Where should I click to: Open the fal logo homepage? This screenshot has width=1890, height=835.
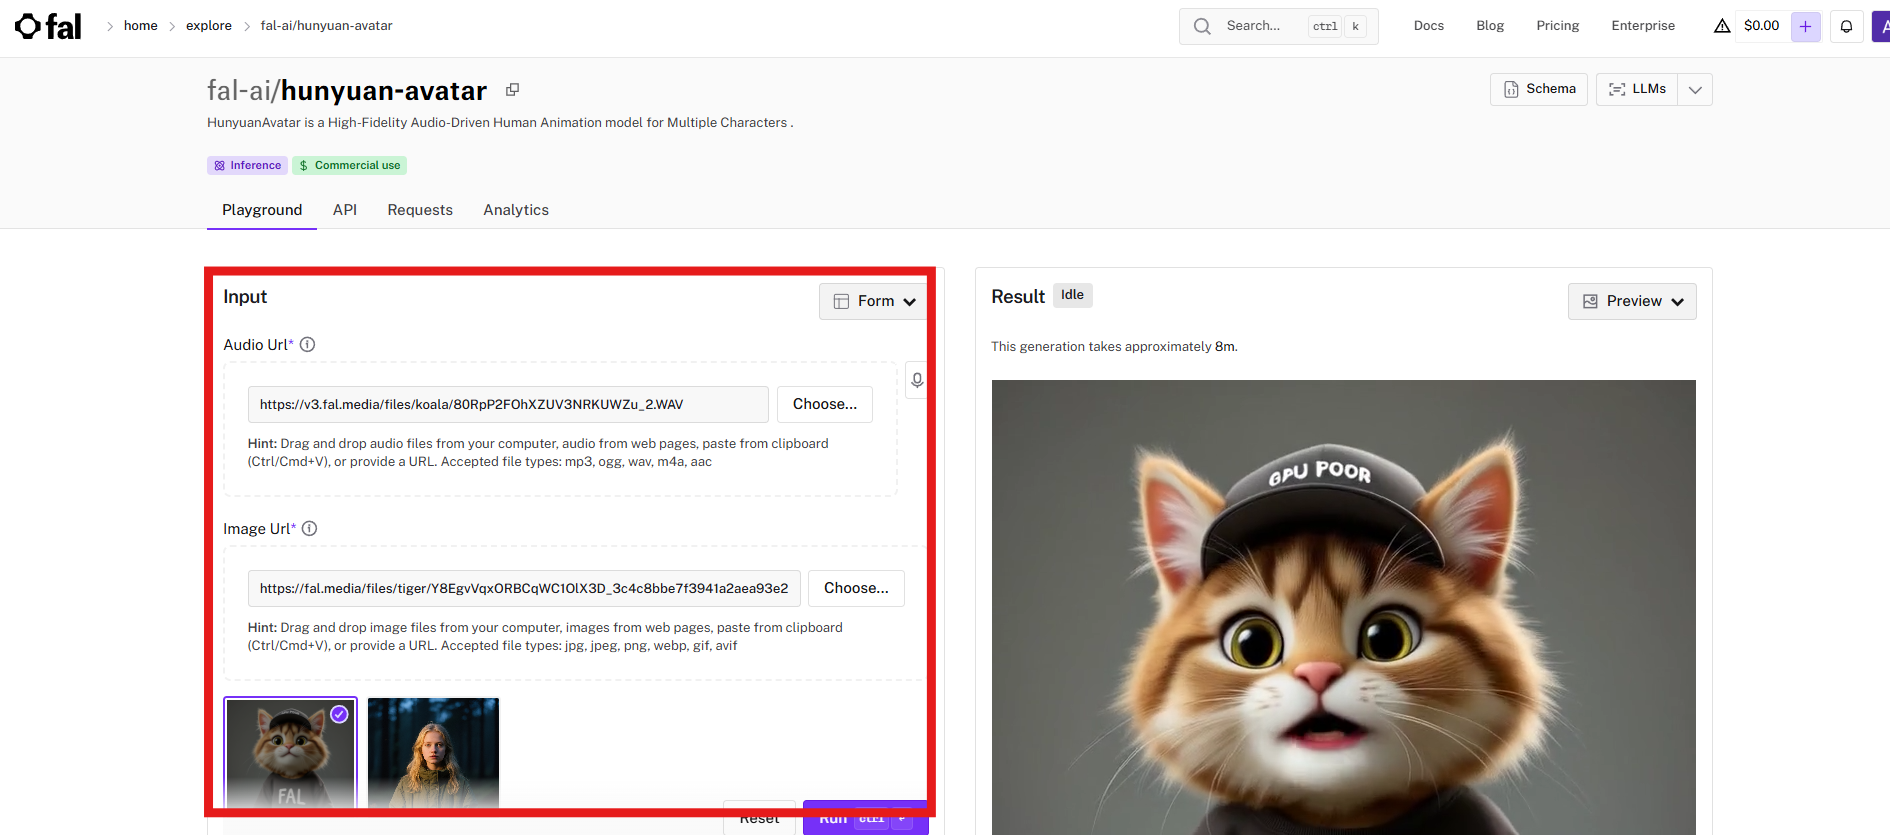[48, 26]
